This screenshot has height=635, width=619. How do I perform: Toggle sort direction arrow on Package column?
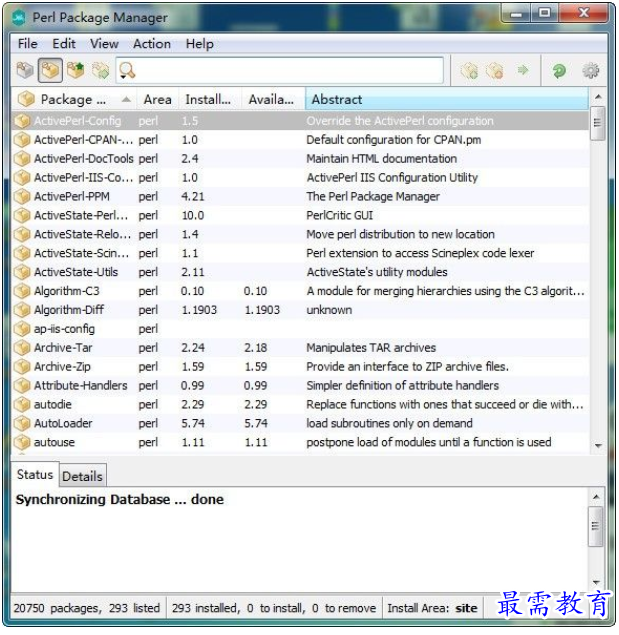tap(126, 99)
